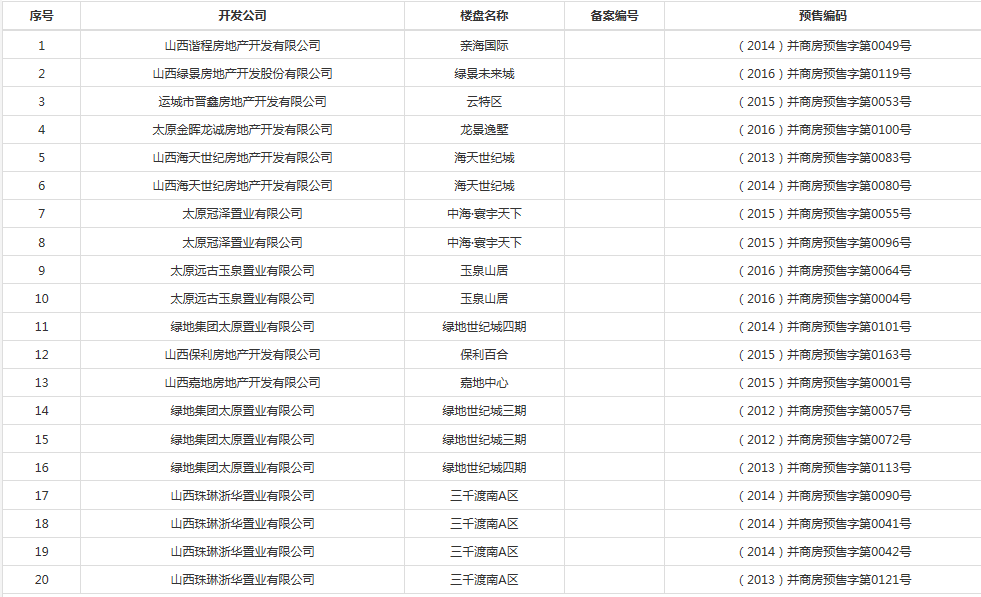Click project name 绿景未来城
The width and height of the screenshot is (981, 597).
point(484,74)
